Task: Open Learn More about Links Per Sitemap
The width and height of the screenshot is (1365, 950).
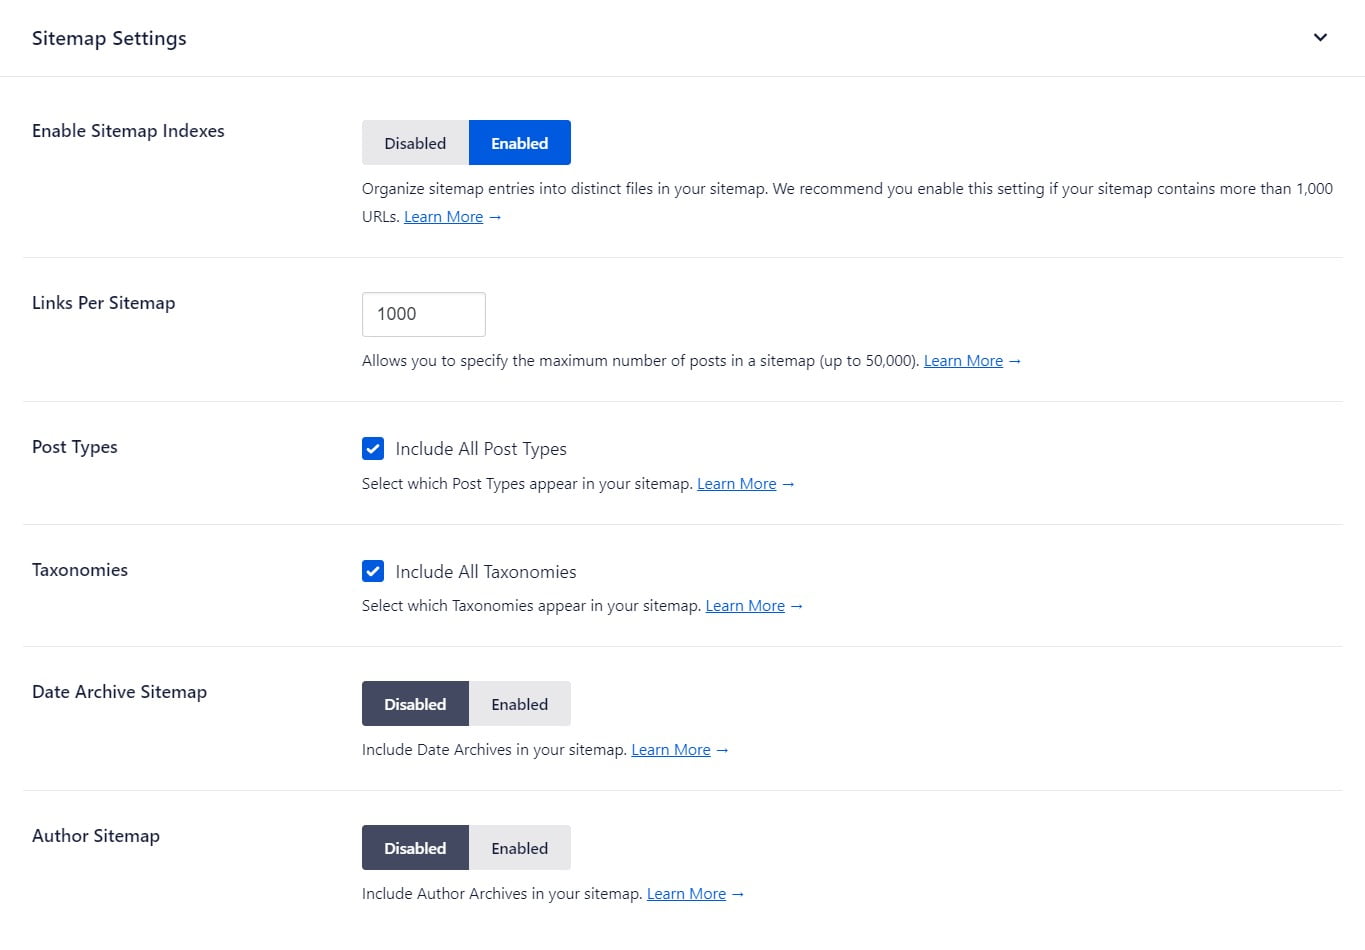Action: pyautogui.click(x=963, y=361)
